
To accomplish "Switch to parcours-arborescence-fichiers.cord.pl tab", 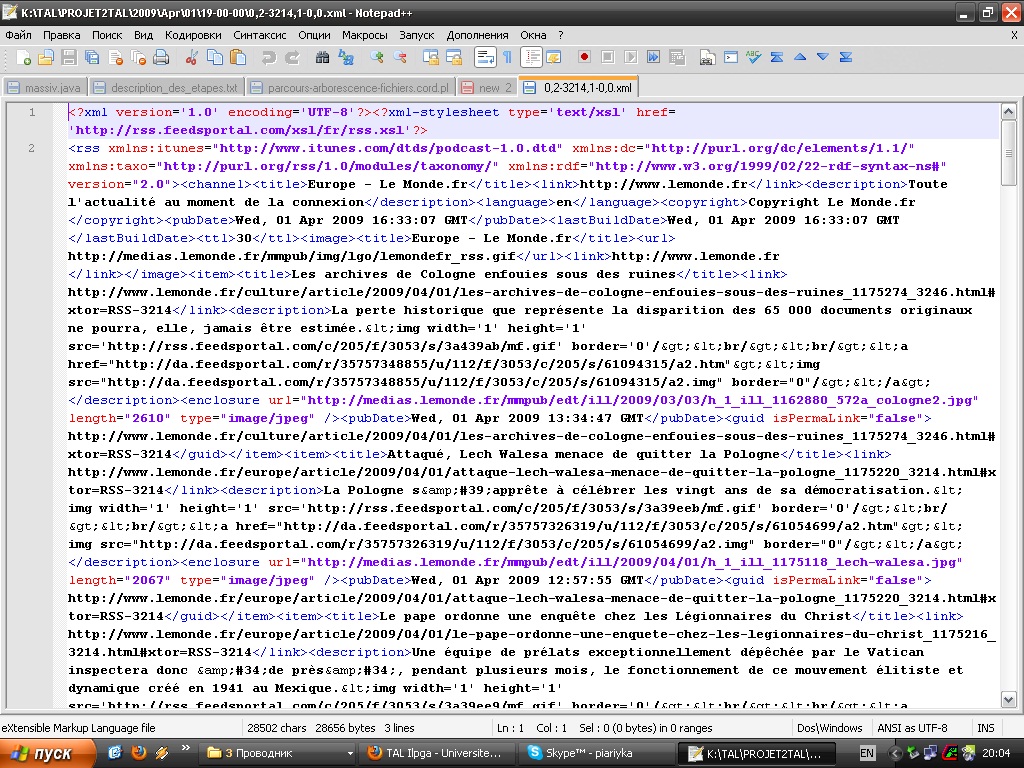I will point(351,88).
